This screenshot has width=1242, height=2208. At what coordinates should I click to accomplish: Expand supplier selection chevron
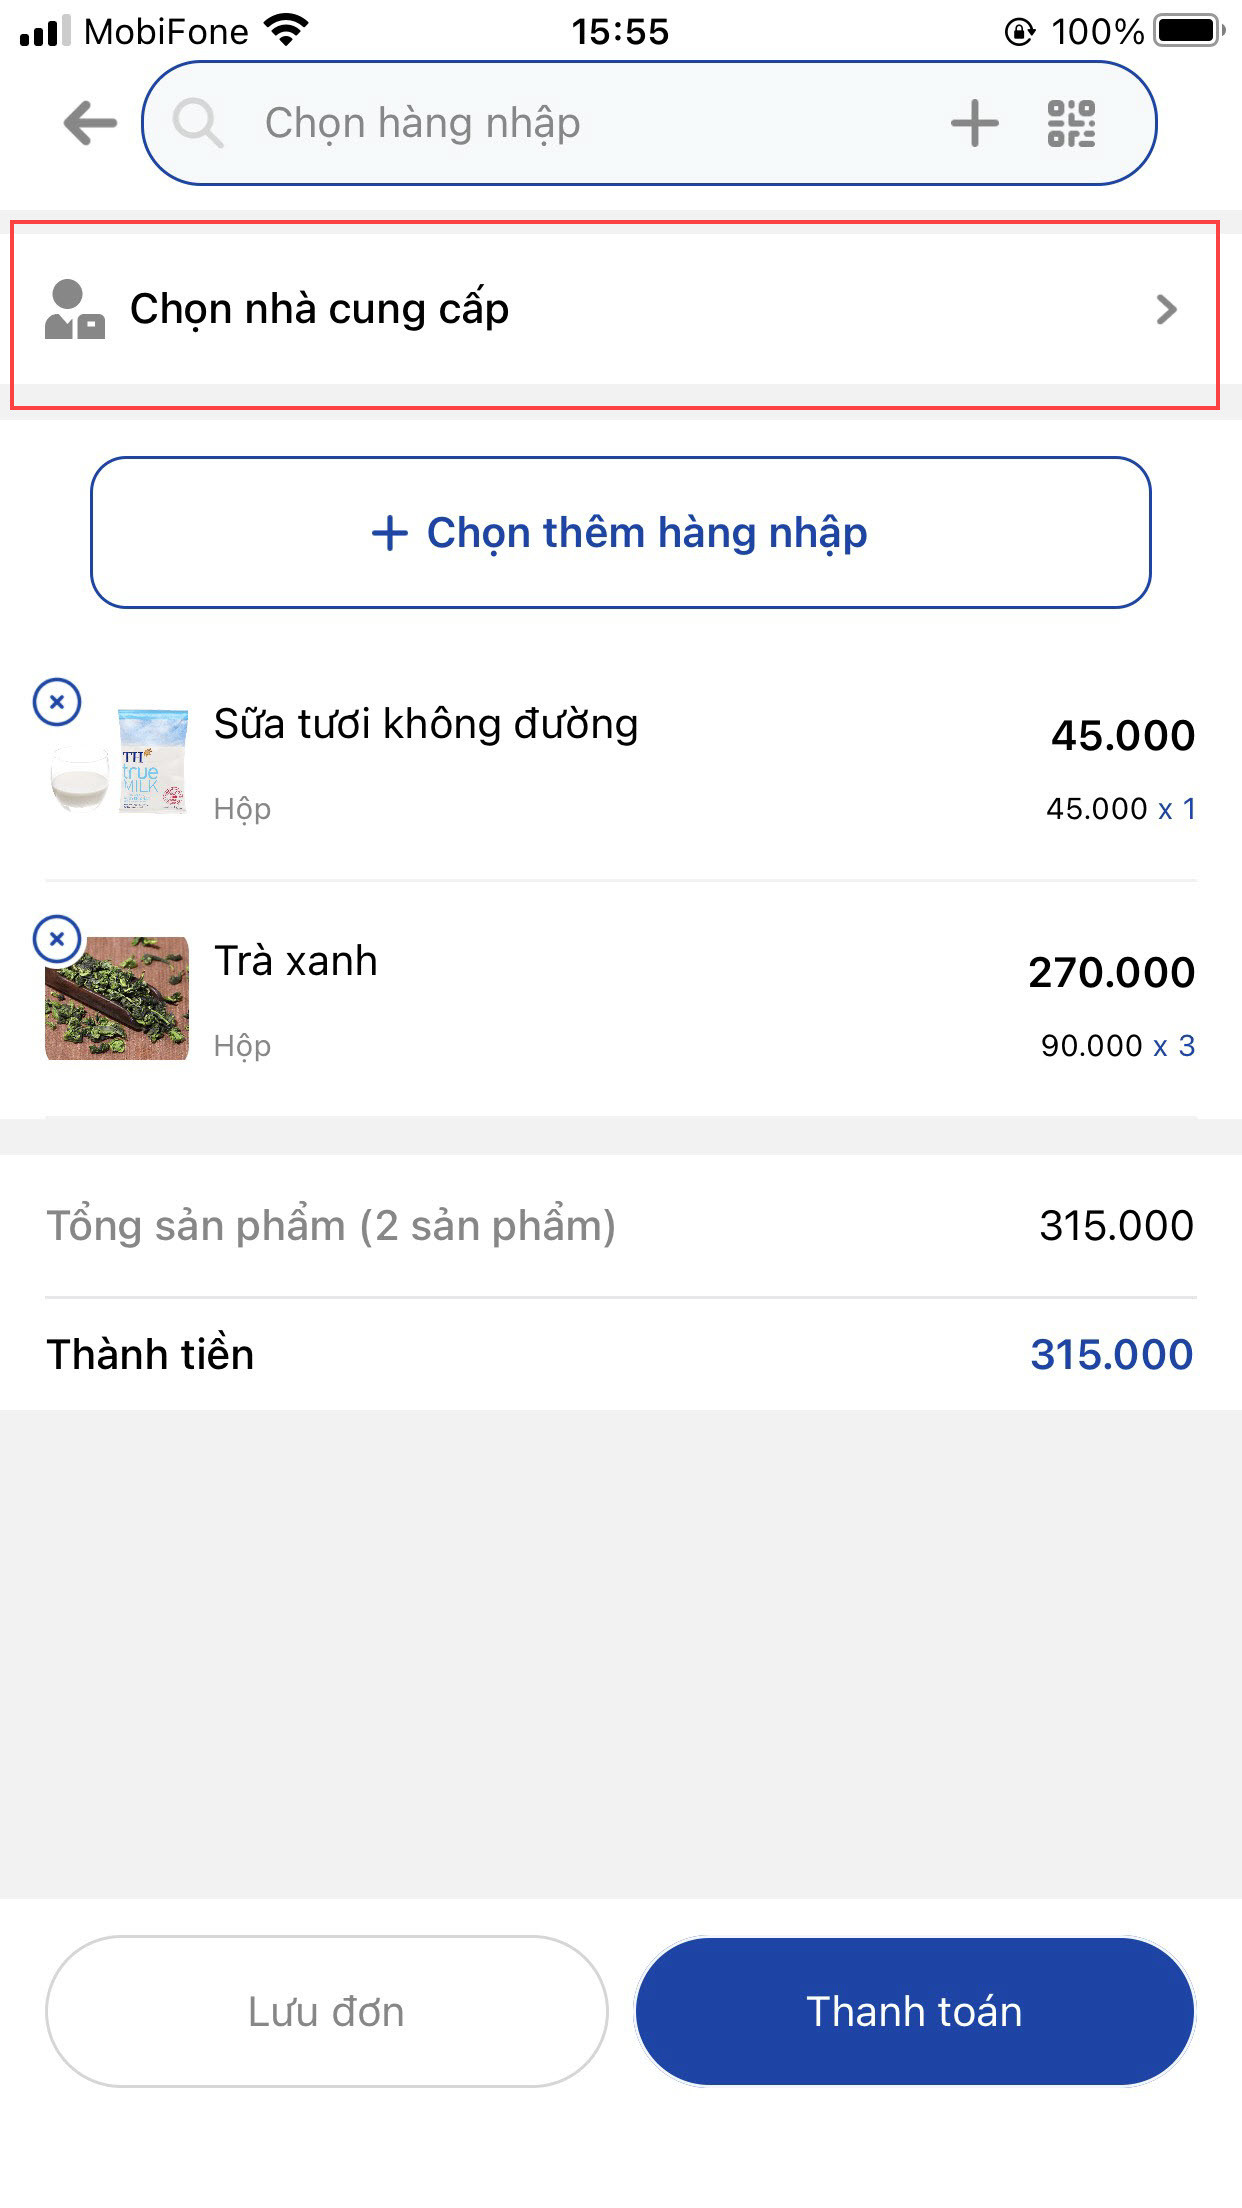(1166, 310)
